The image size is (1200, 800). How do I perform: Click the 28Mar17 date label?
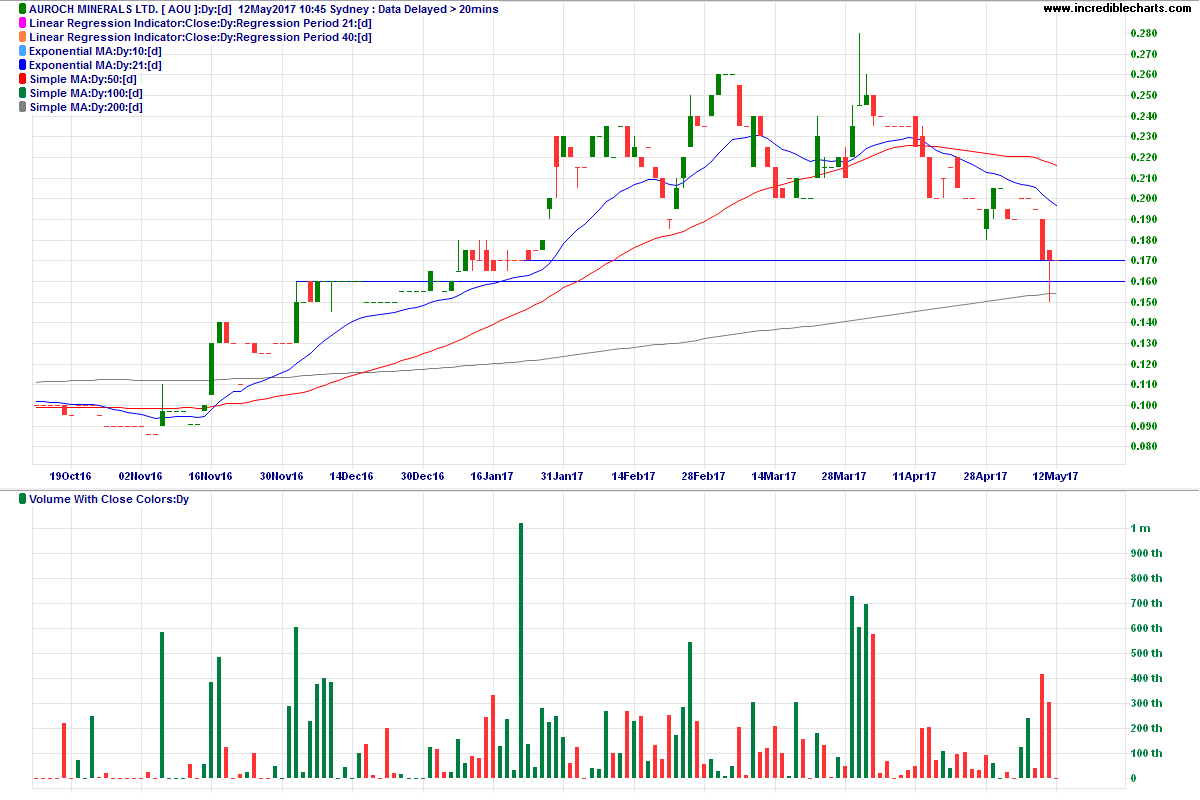[845, 476]
